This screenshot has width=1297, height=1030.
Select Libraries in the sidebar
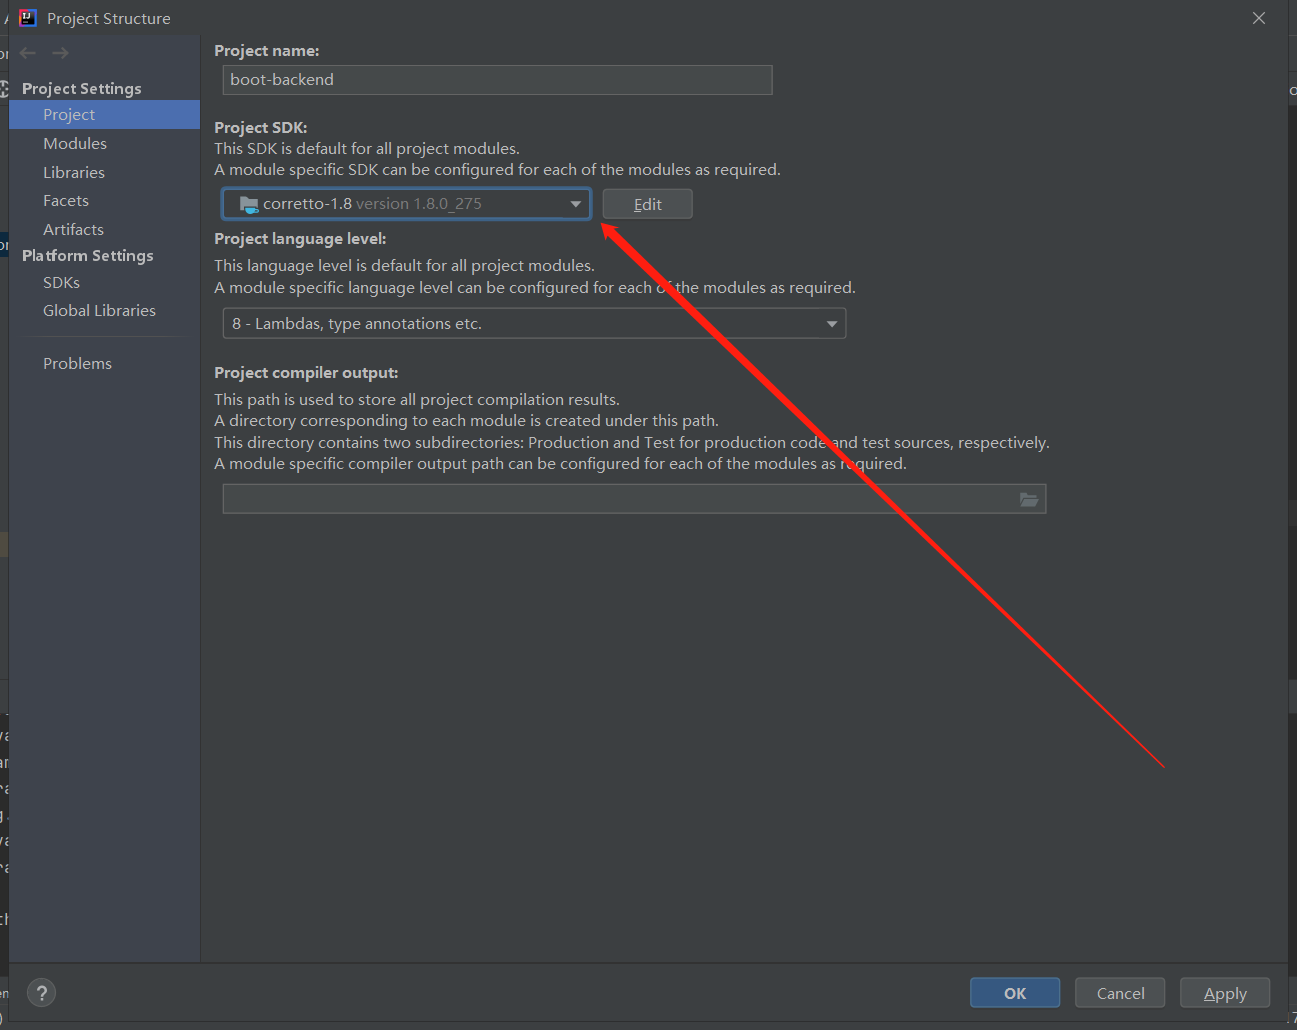coord(73,171)
